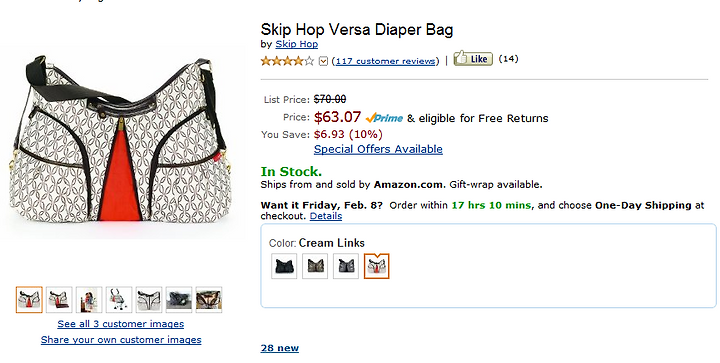
Task: Open the Skip Hop brand link
Action: click(x=297, y=44)
